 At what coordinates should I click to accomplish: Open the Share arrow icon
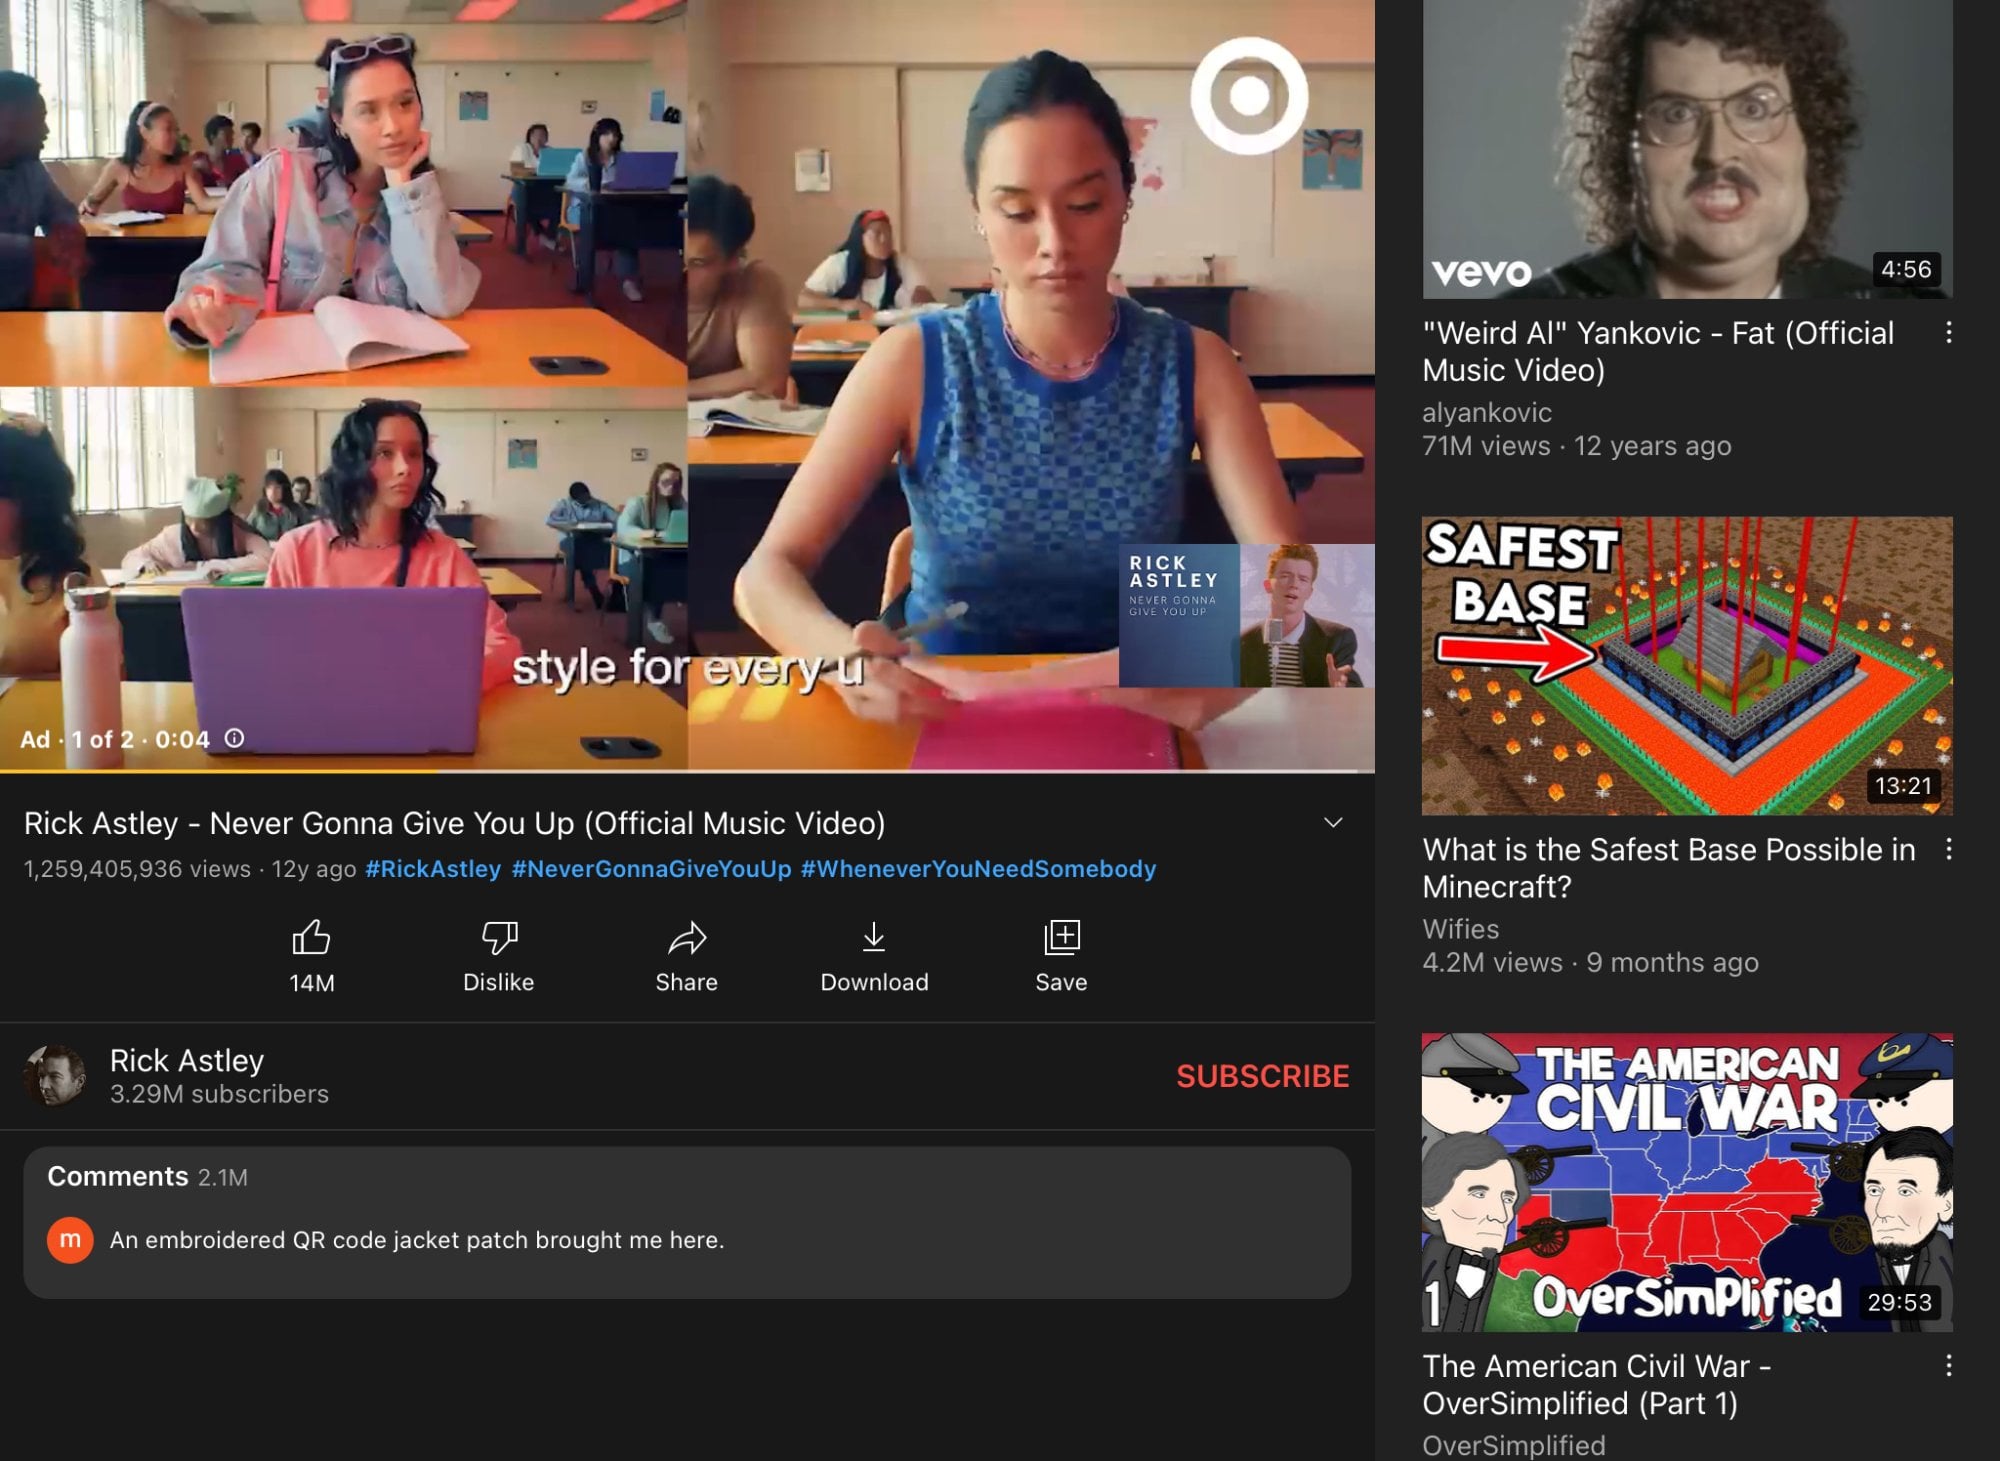687,938
